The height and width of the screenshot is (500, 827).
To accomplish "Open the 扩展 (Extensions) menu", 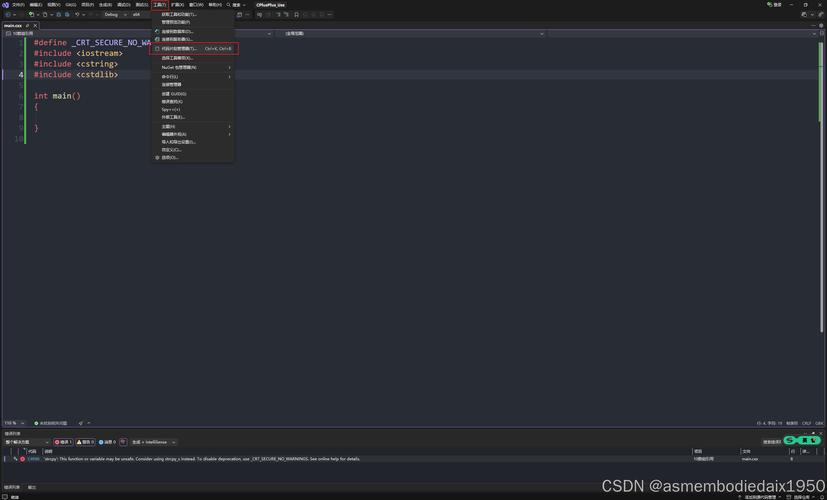I will [x=178, y=5].
